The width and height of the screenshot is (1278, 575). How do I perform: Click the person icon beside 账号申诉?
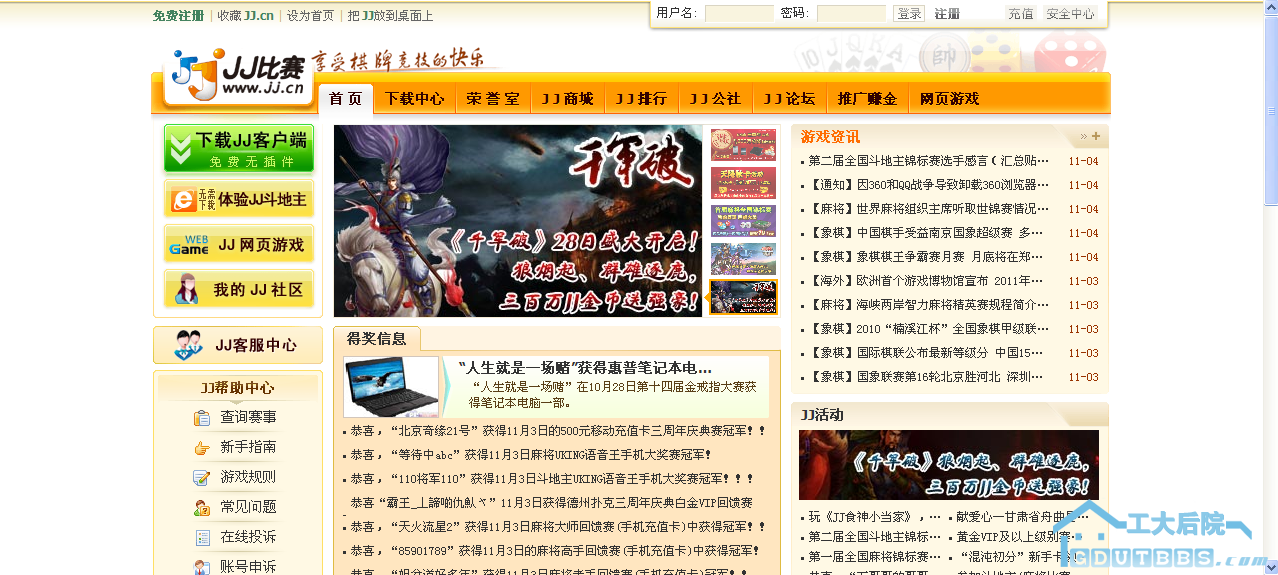pos(202,567)
